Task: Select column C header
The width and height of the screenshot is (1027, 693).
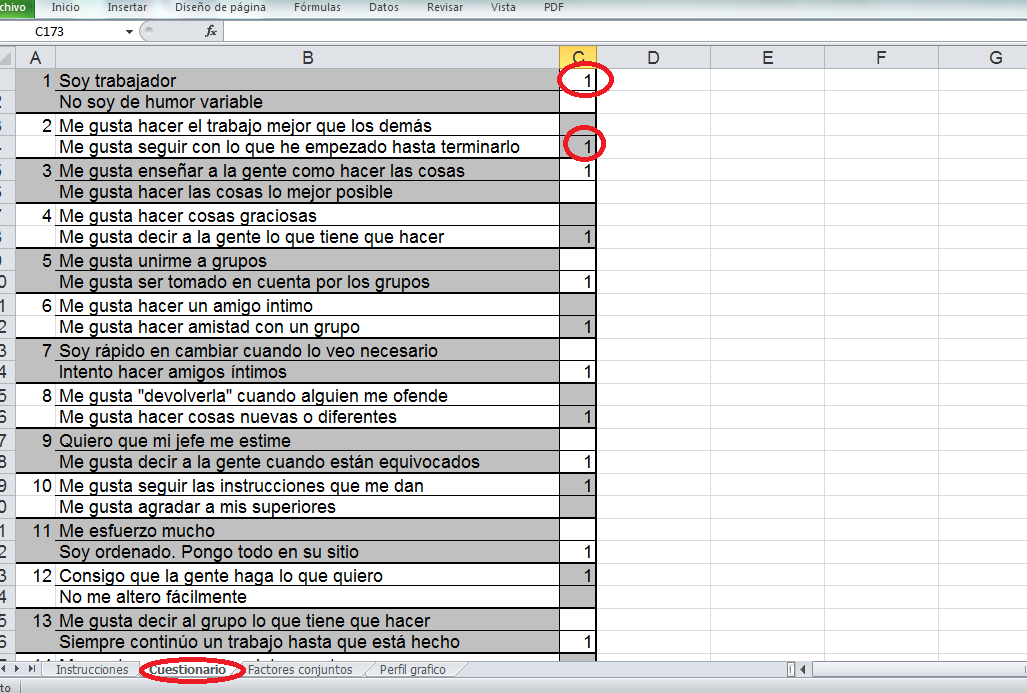Action: pyautogui.click(x=578, y=58)
